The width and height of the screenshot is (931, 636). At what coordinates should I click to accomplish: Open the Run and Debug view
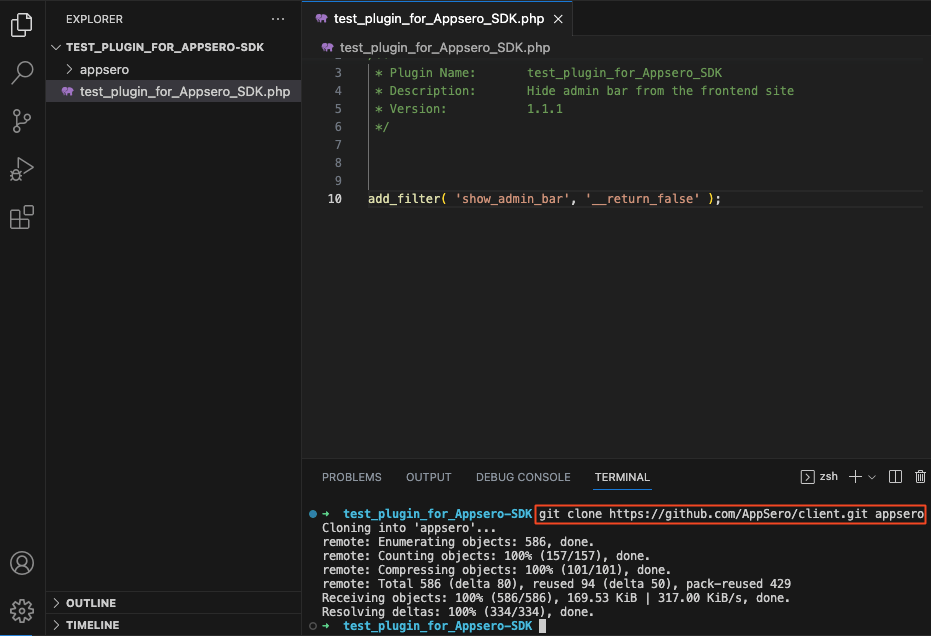22,169
